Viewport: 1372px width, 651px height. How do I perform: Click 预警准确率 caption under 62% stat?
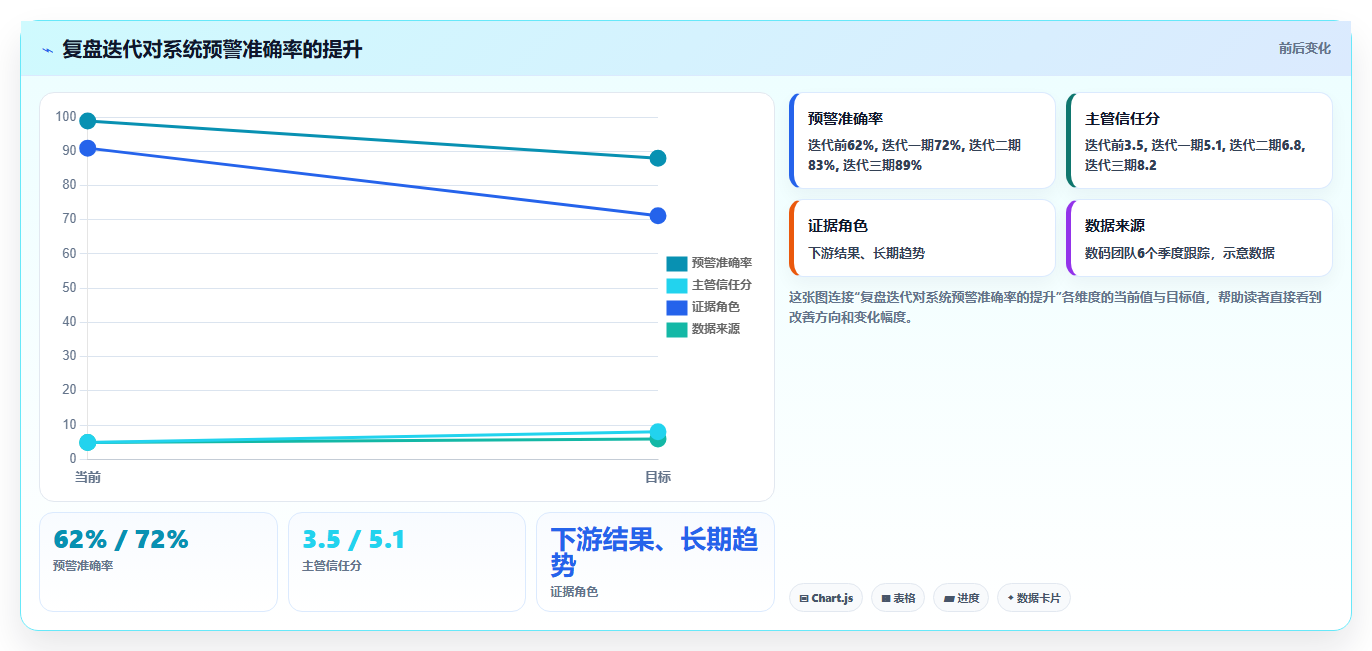[x=83, y=566]
